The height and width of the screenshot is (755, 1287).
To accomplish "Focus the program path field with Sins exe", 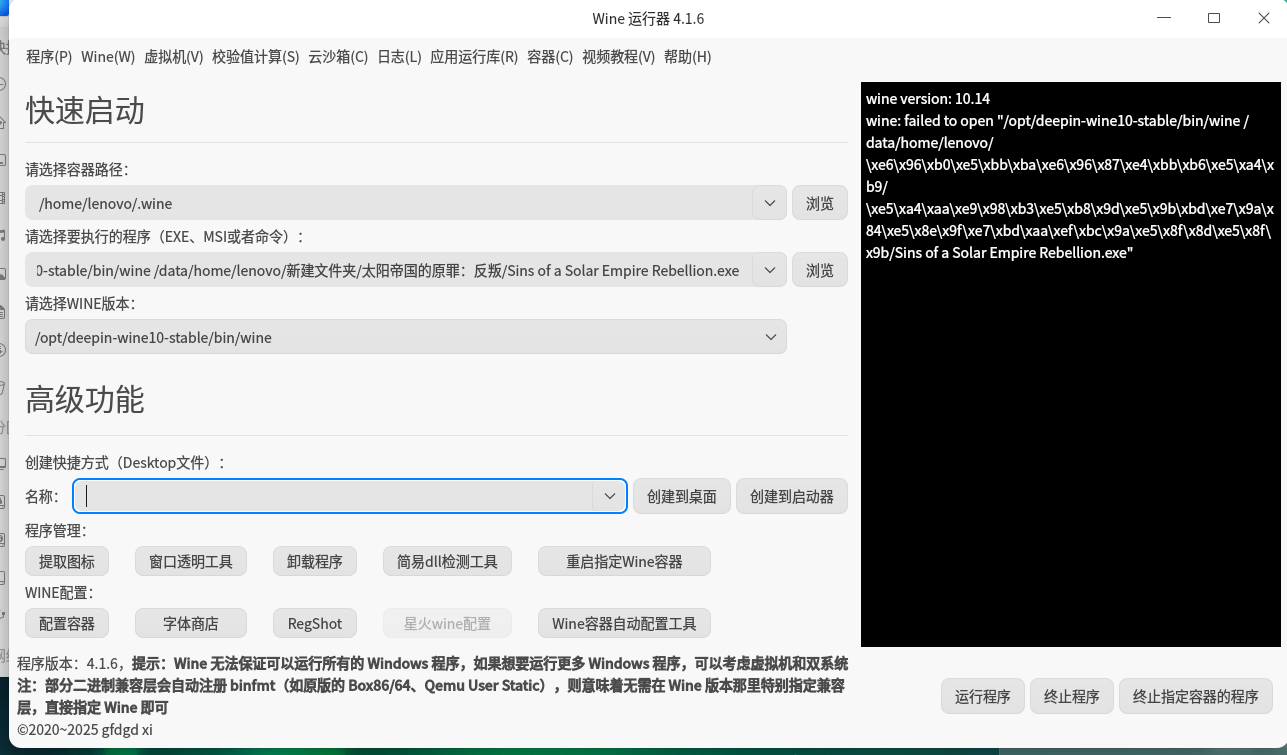I will pyautogui.click(x=390, y=270).
